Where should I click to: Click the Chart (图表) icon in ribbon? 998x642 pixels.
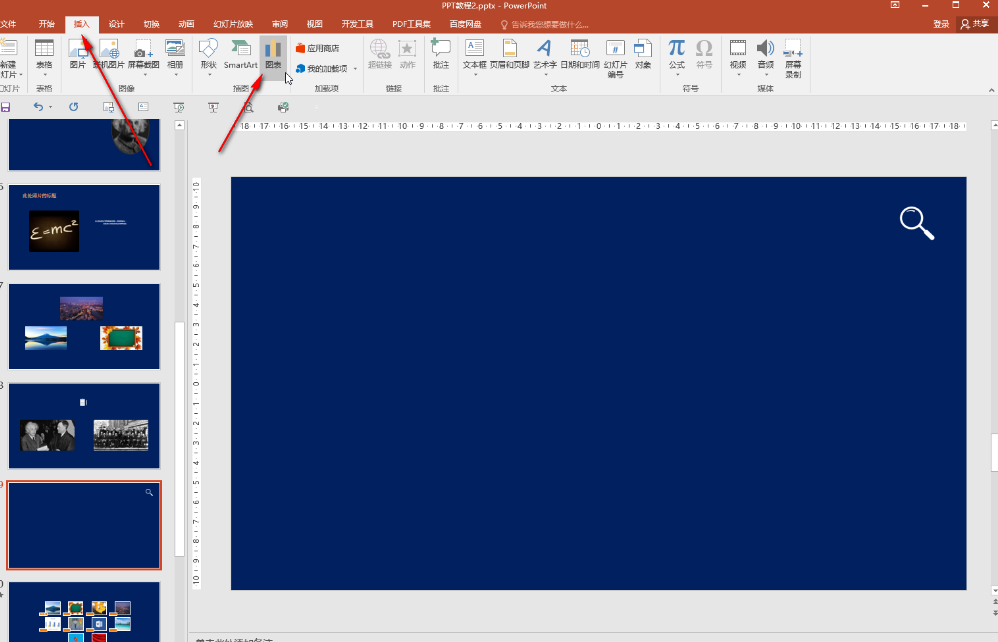[x=273, y=54]
